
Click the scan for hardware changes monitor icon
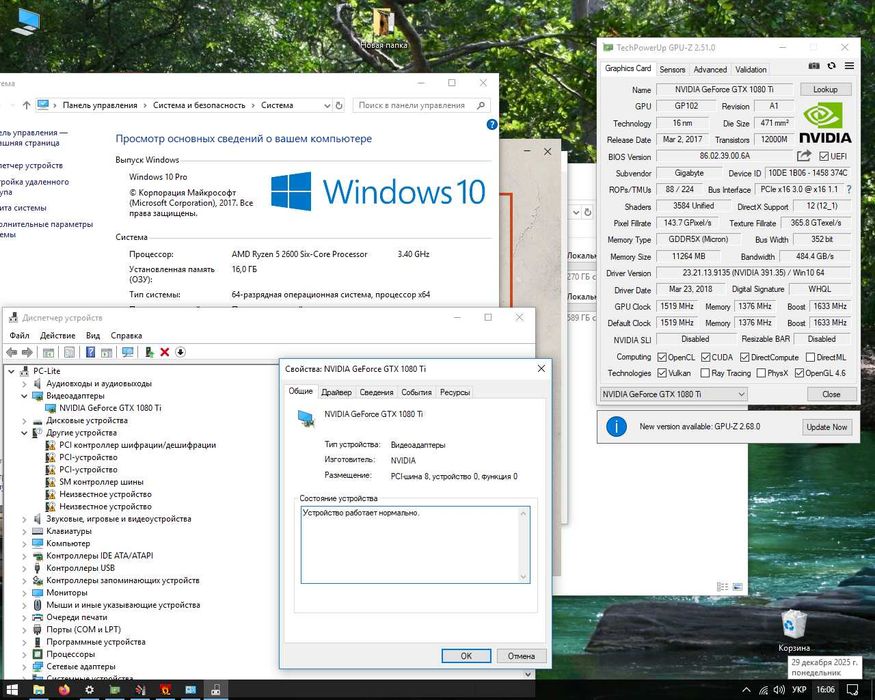(127, 352)
